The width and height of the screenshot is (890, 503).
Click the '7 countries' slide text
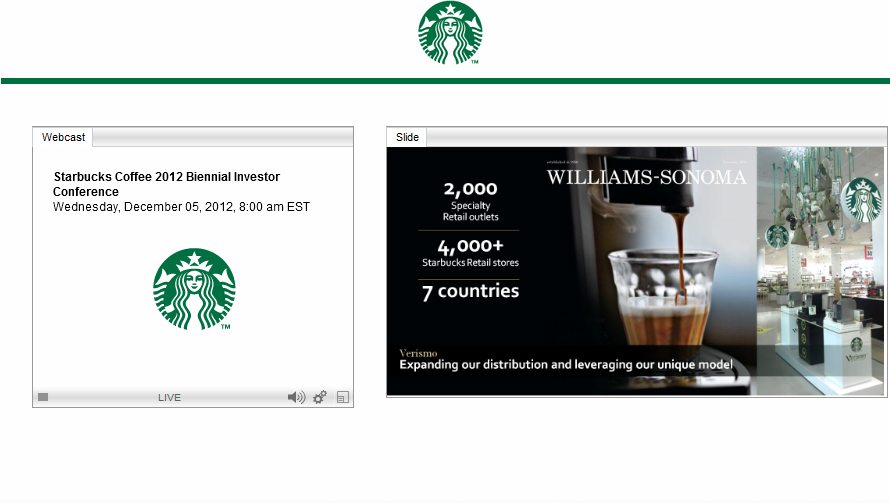pos(471,291)
